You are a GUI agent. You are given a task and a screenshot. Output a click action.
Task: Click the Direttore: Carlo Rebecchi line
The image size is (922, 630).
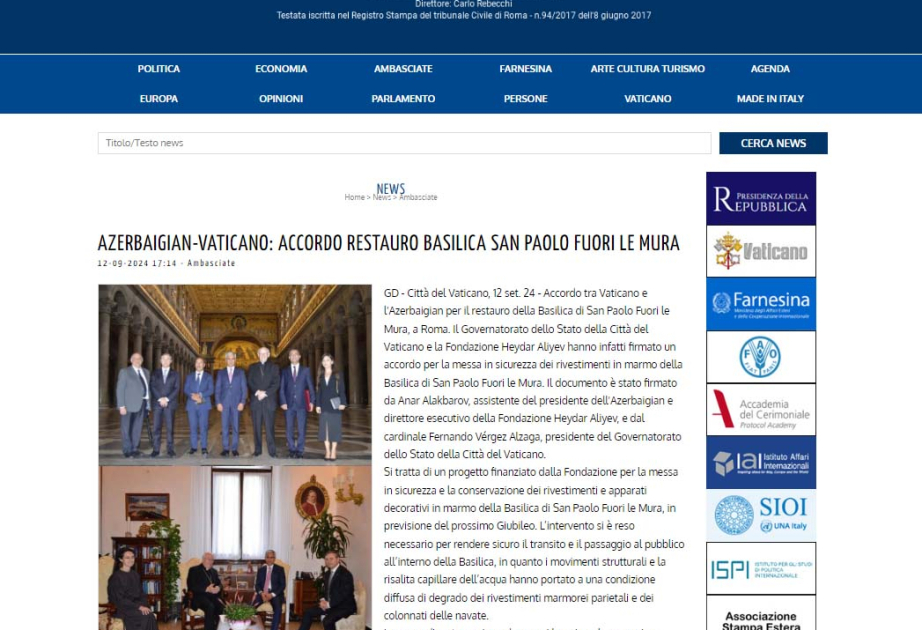(x=463, y=4)
